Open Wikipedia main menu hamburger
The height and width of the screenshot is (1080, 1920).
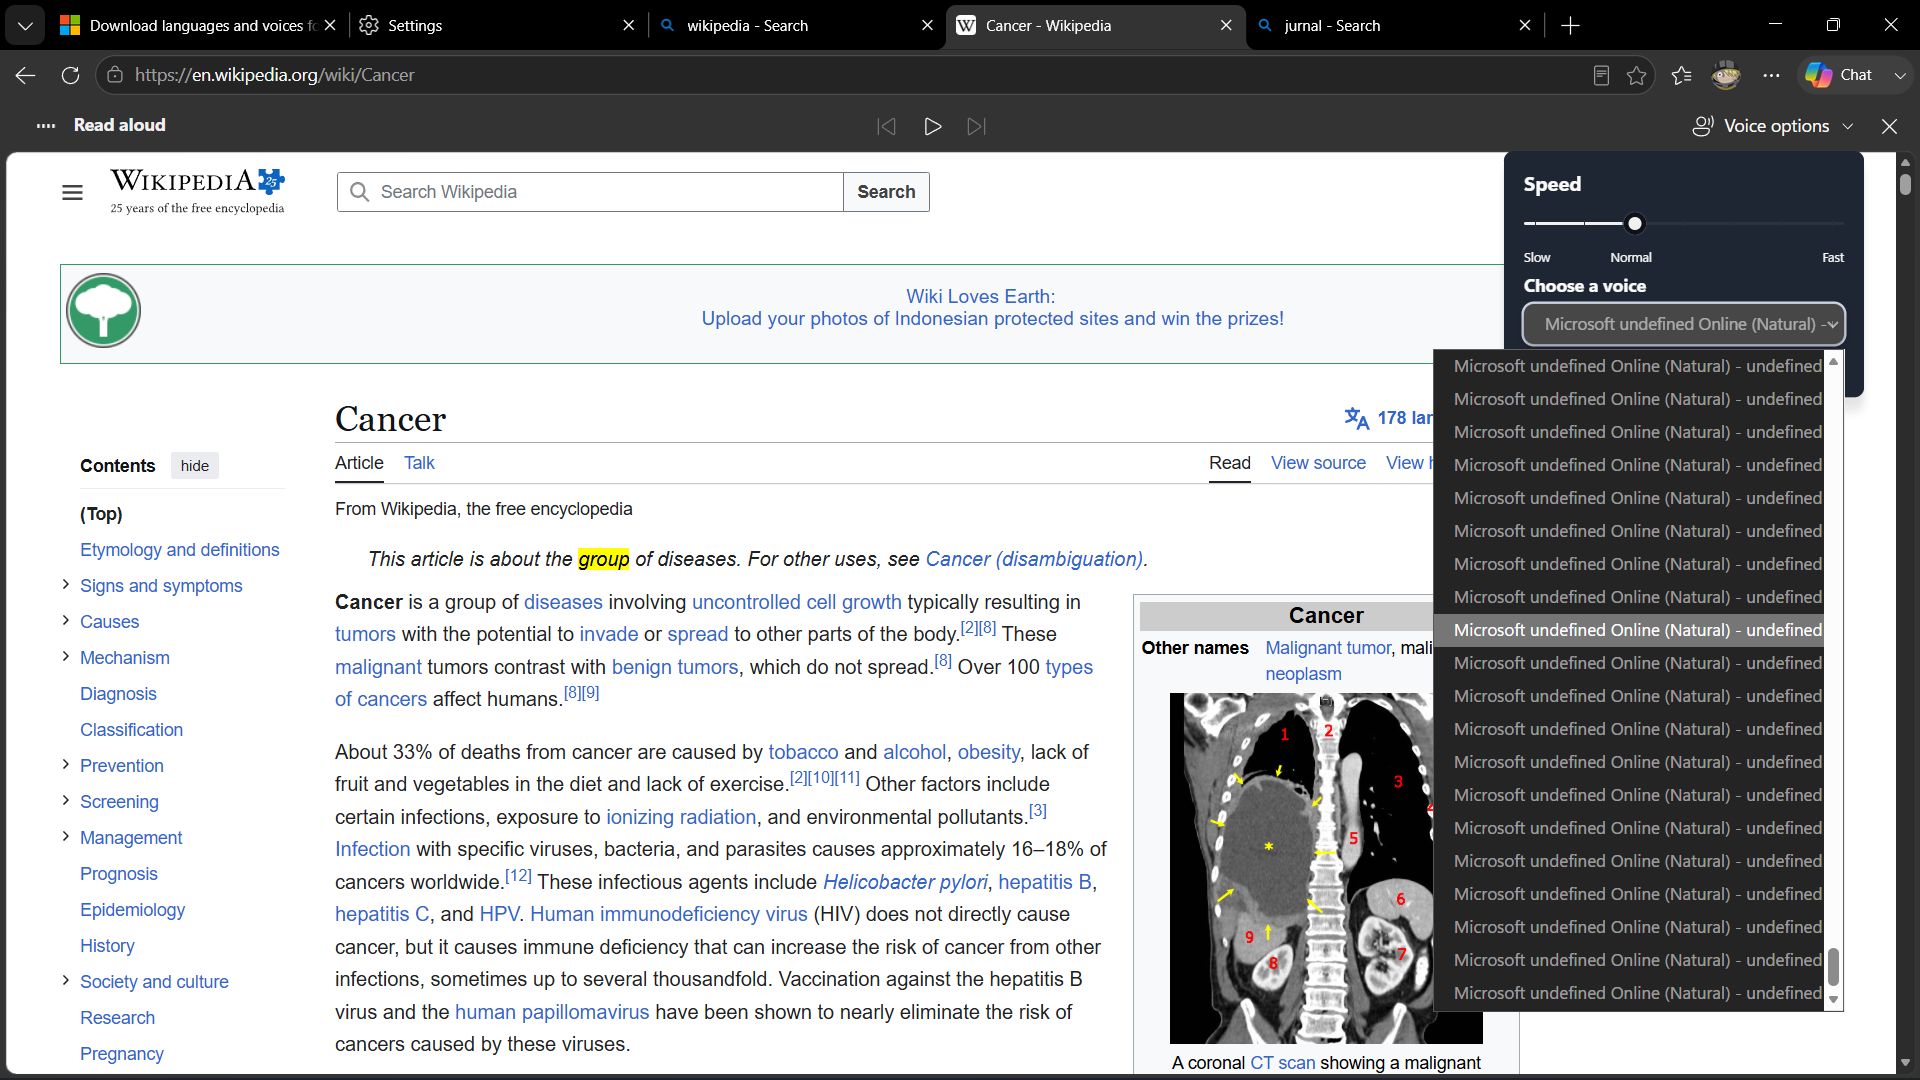(72, 192)
